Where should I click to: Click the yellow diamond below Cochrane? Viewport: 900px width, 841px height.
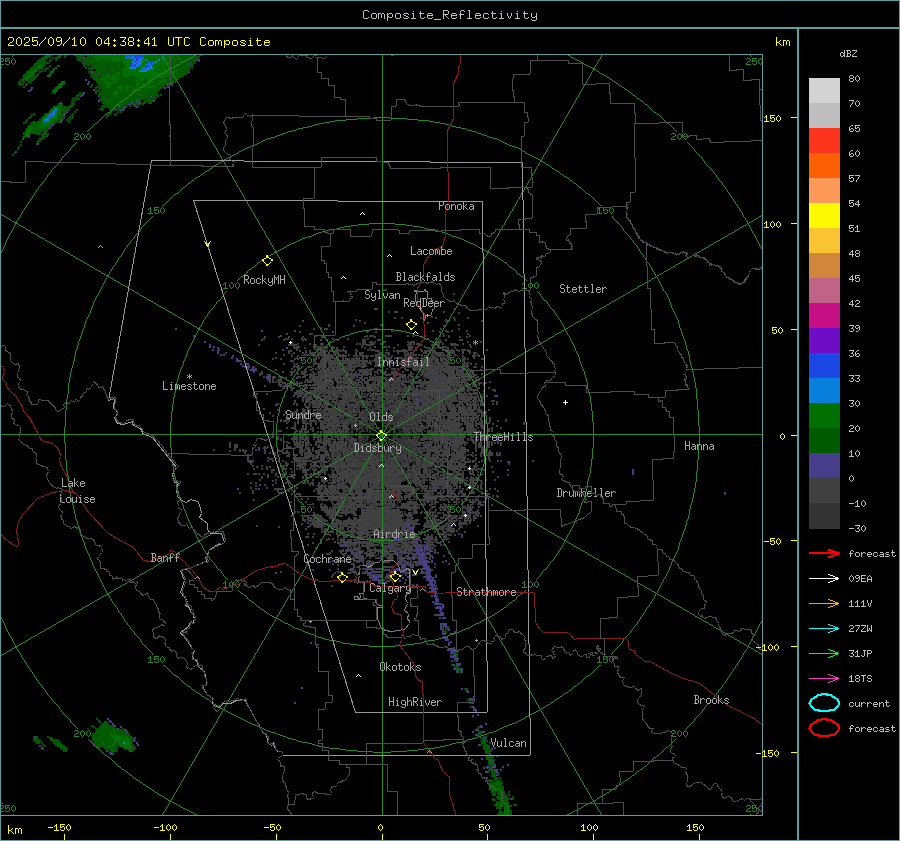[343, 578]
